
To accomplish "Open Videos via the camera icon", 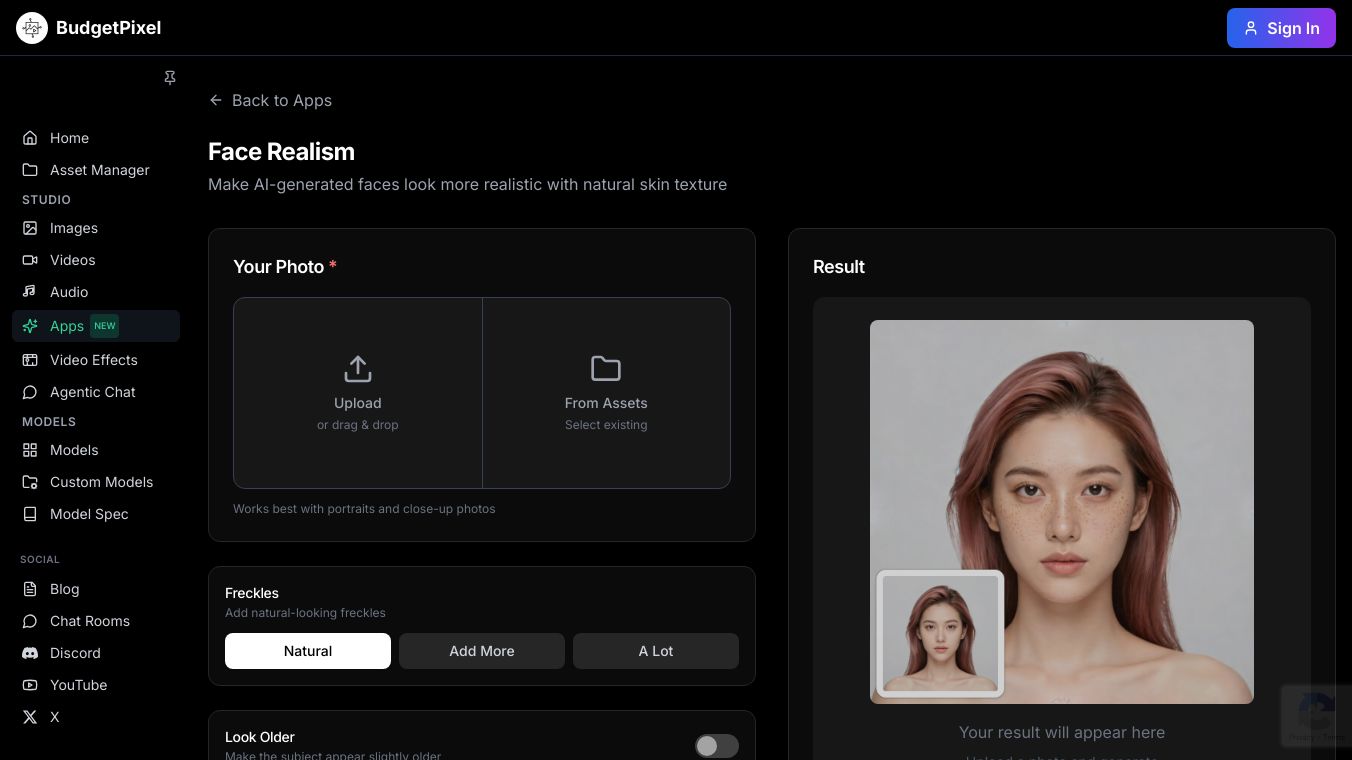I will pos(31,260).
